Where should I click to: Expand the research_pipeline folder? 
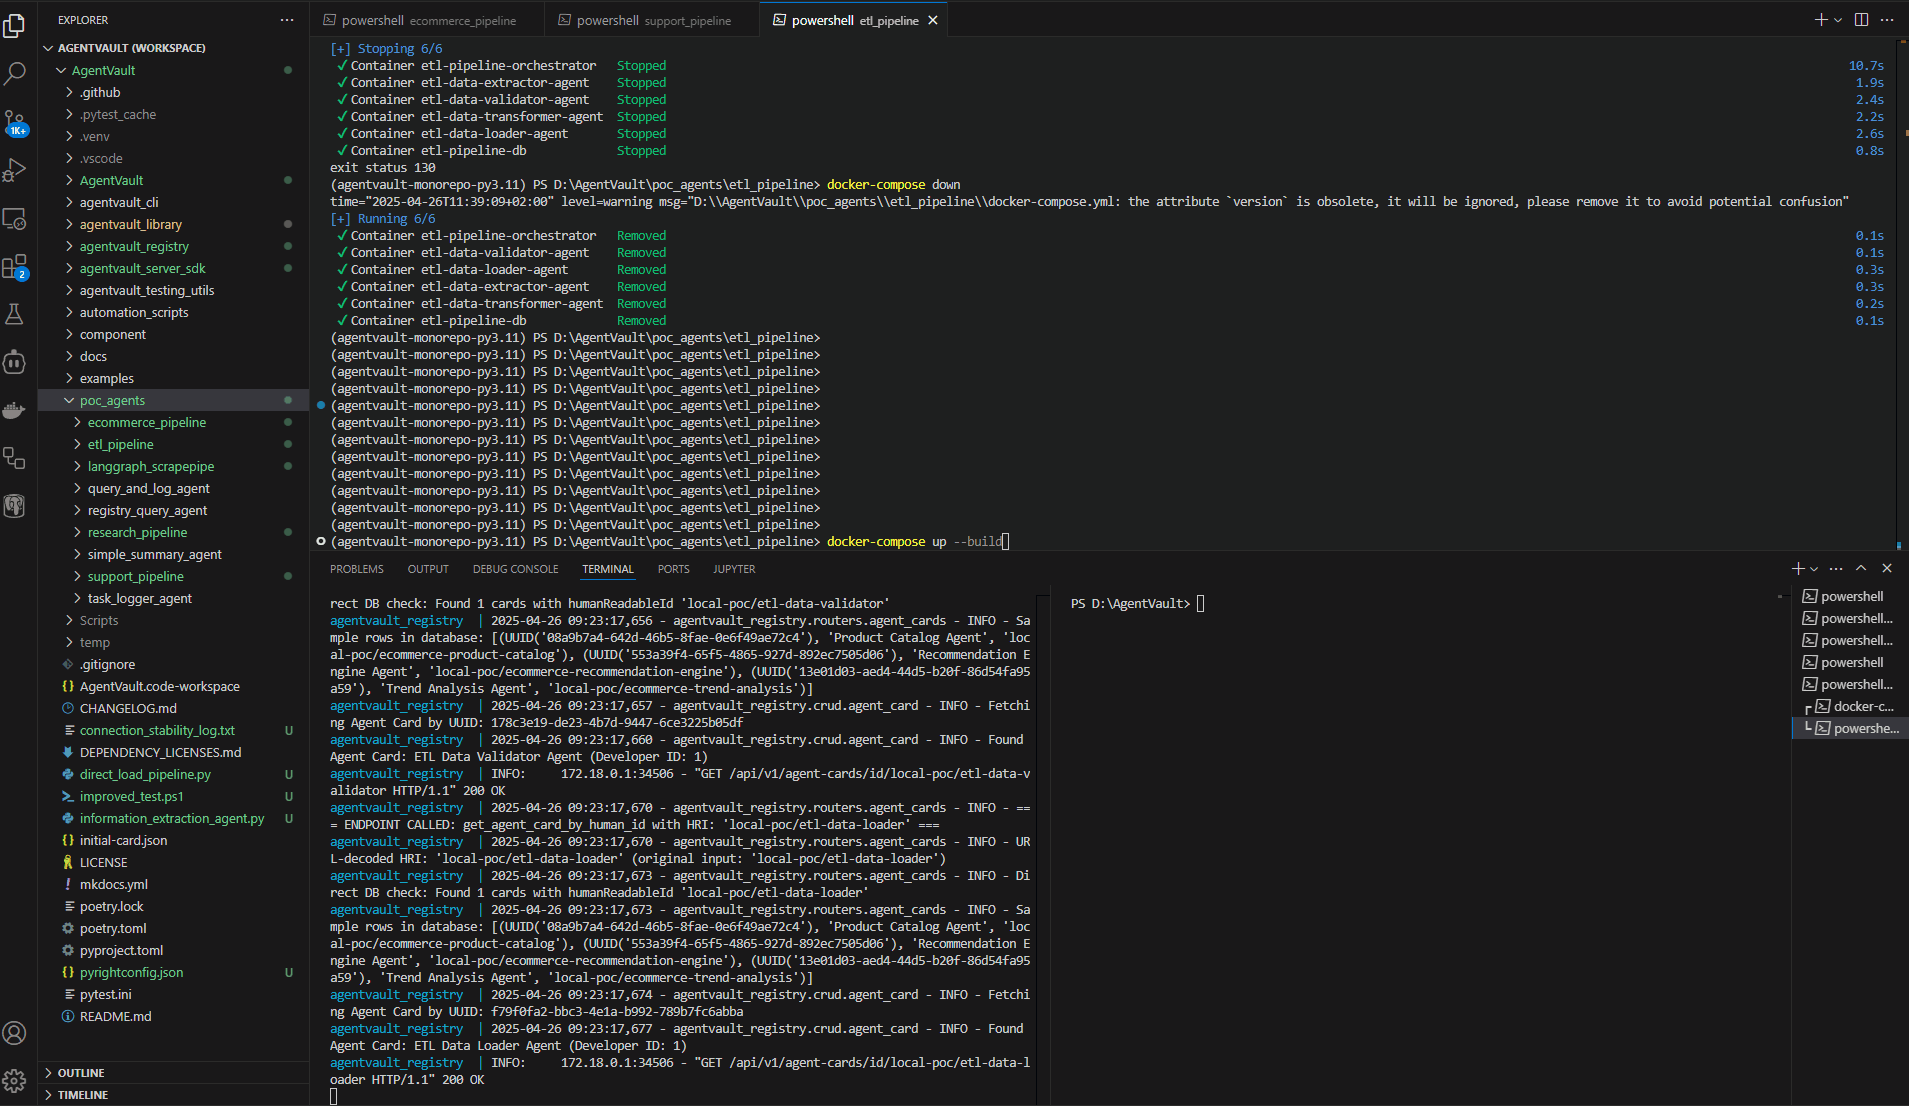172,532
